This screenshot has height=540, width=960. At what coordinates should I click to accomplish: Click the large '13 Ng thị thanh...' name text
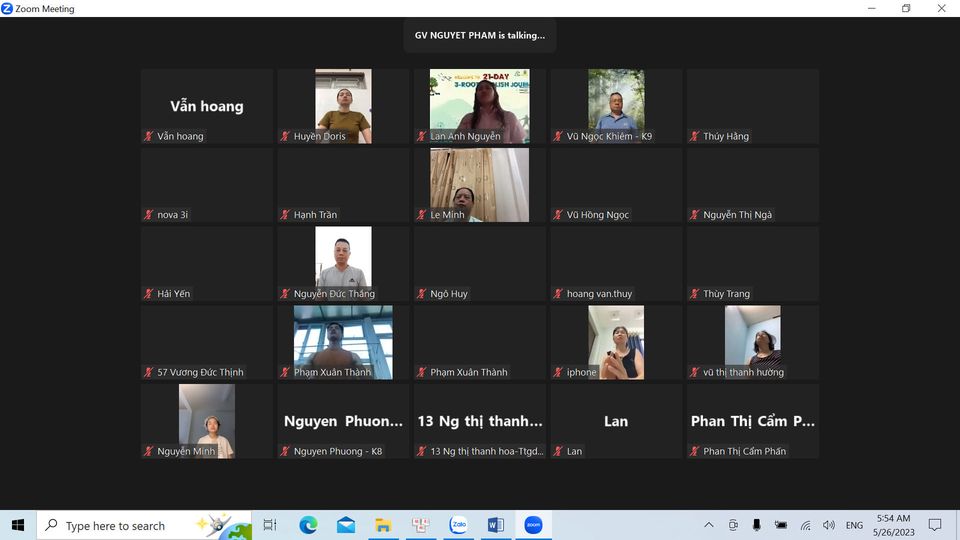pyautogui.click(x=479, y=421)
